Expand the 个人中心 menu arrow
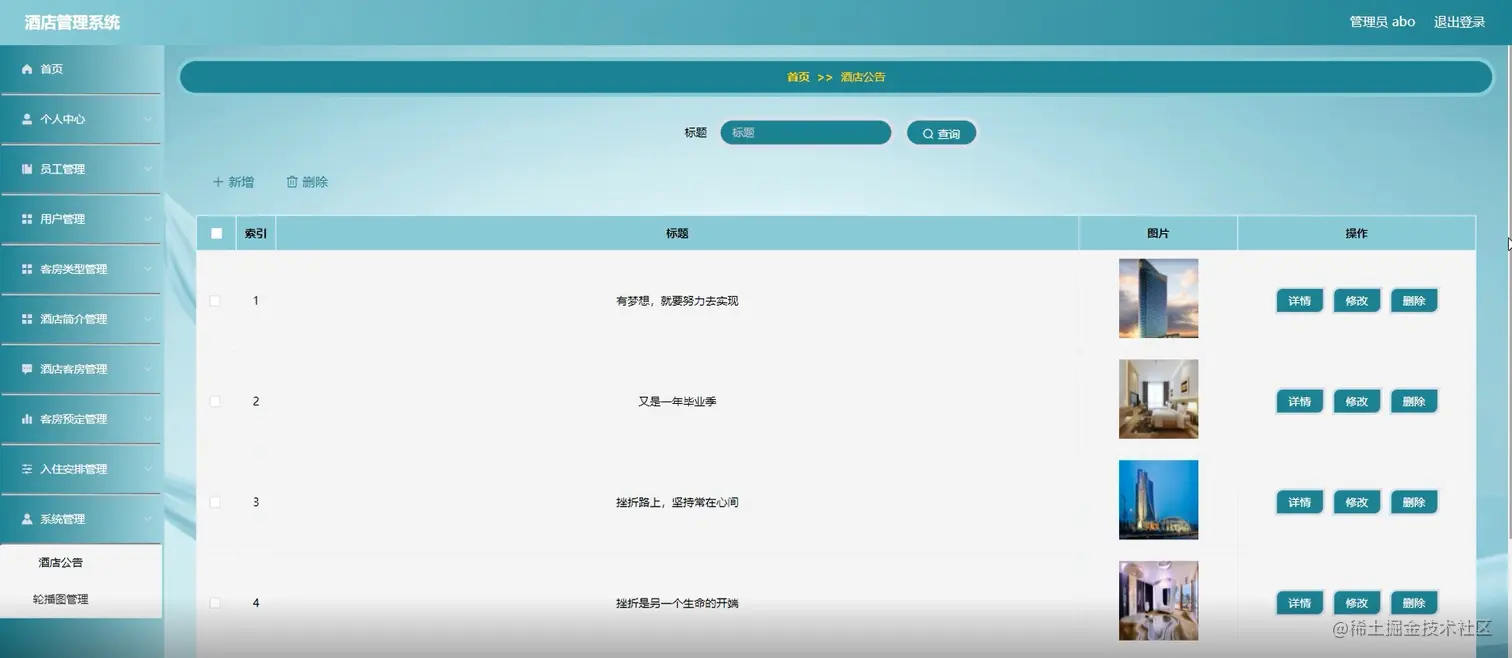Screen dimensions: 1512x658 tap(148, 119)
